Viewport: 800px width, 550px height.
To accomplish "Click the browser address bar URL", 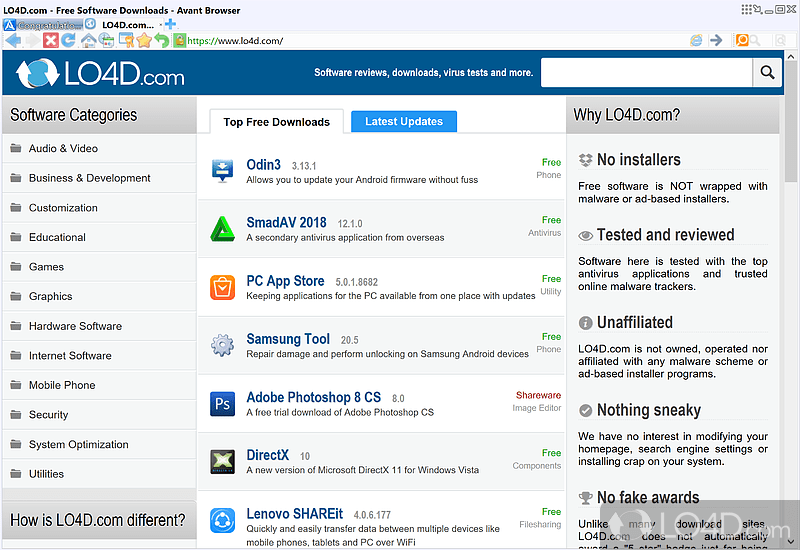I will coord(235,41).
